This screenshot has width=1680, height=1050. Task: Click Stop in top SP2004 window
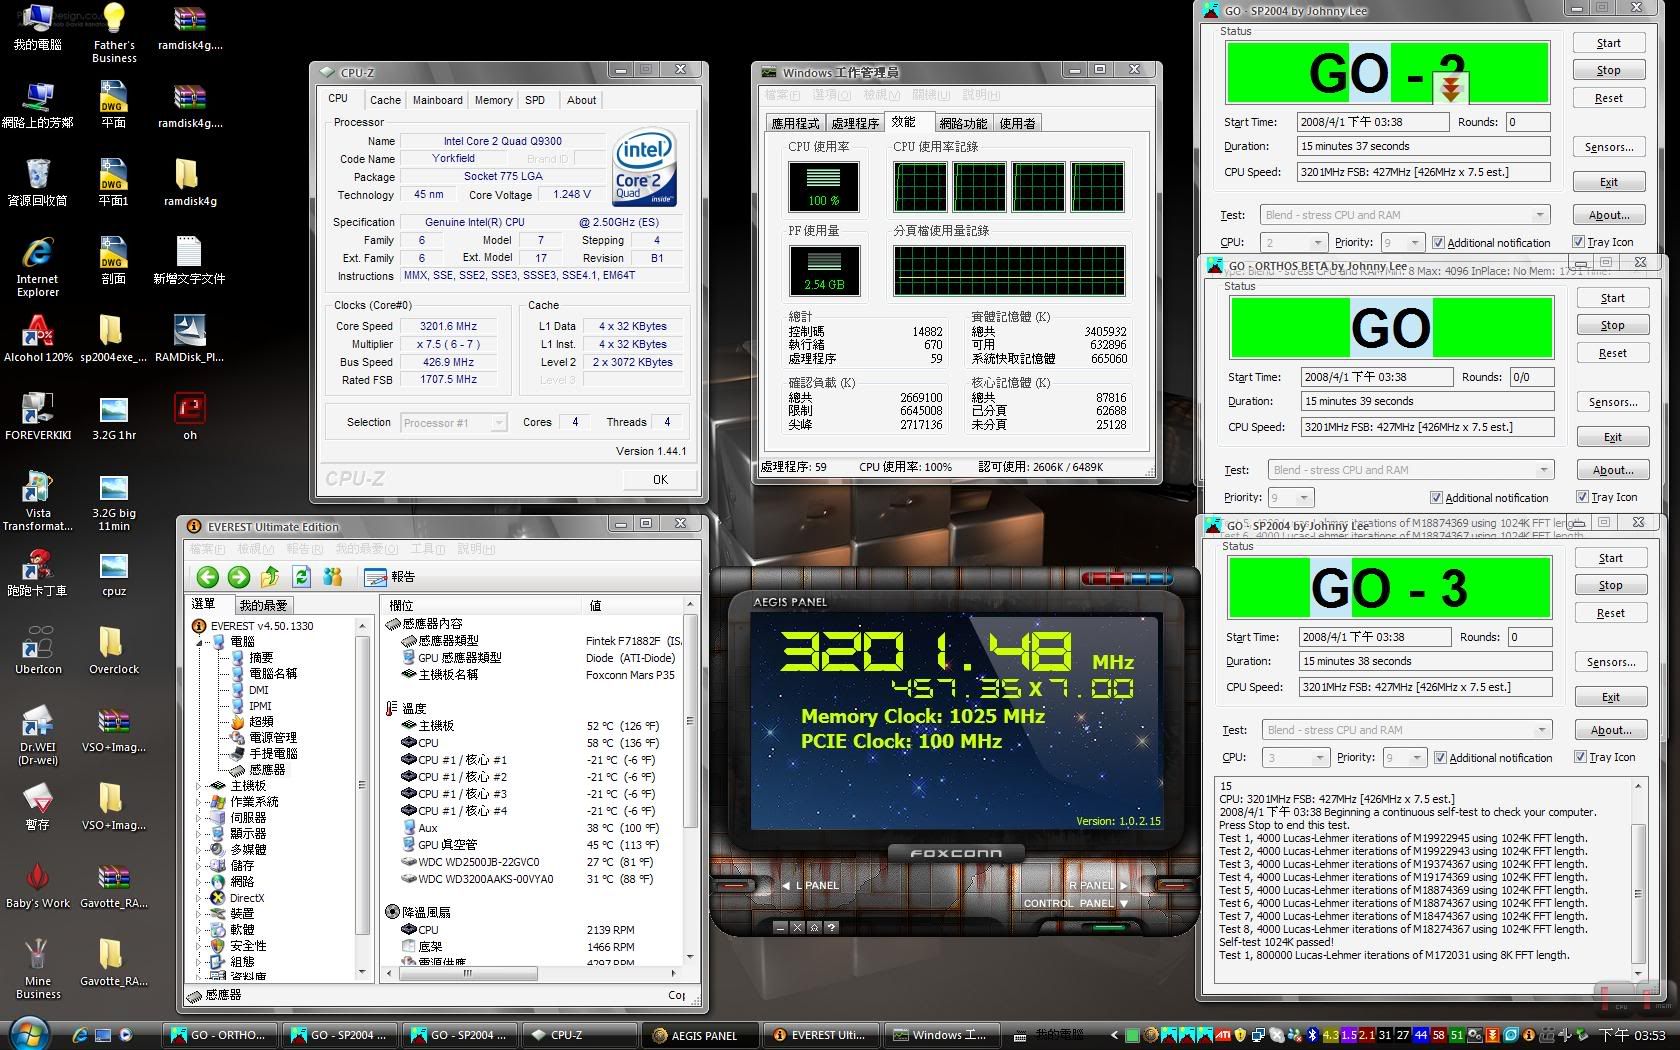pos(1608,70)
